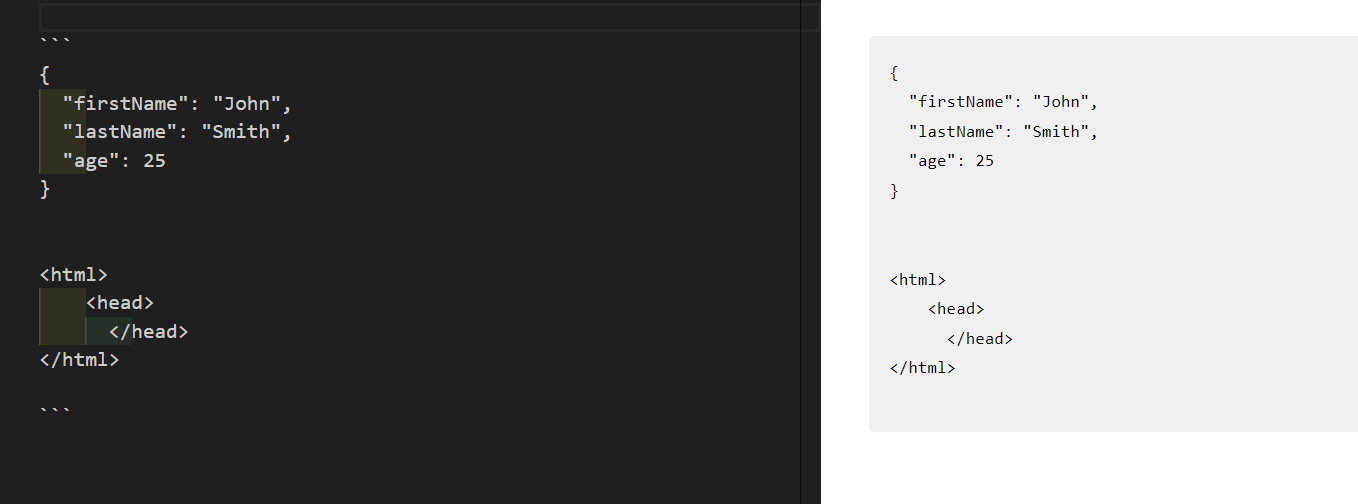Viewport: 1358px width, 504px height.
Task: Click the opening triple backticks in editor
Action: click(x=55, y=42)
